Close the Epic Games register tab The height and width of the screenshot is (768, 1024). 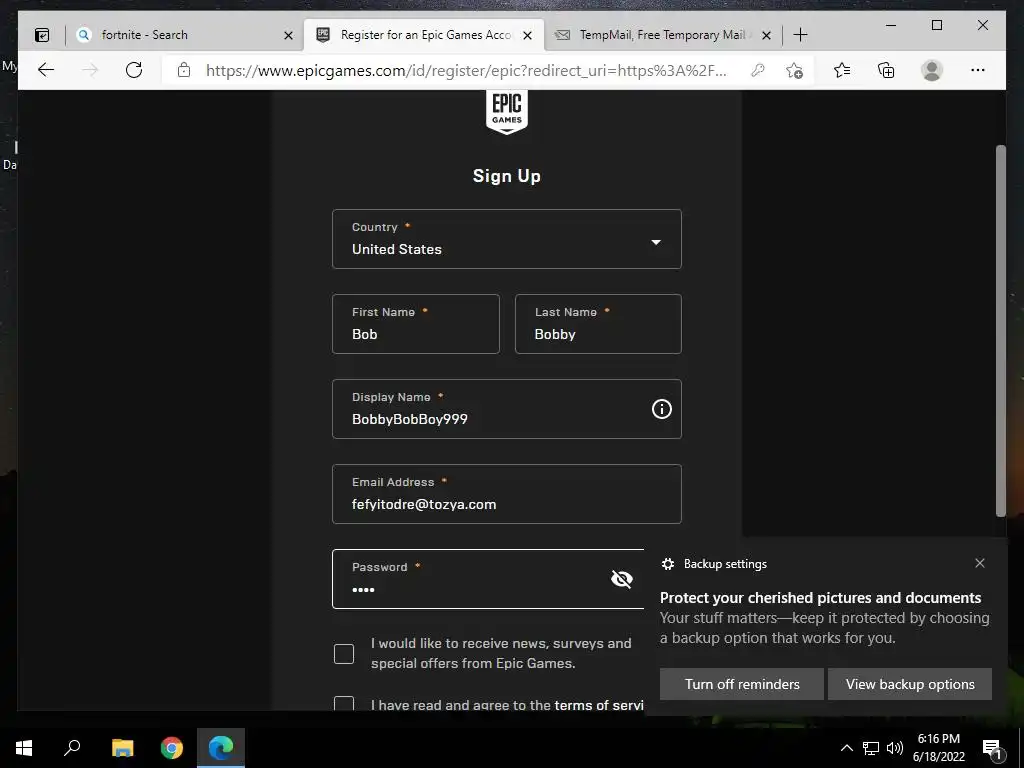pyautogui.click(x=528, y=35)
